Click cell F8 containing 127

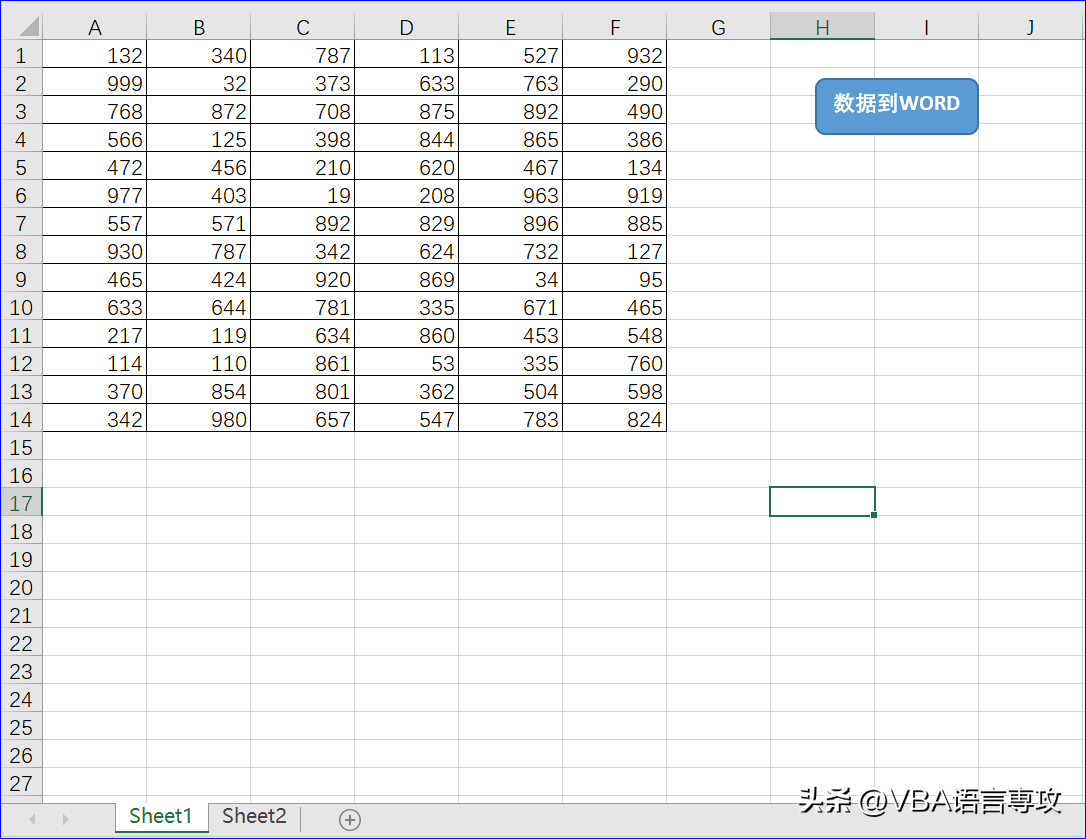point(615,251)
